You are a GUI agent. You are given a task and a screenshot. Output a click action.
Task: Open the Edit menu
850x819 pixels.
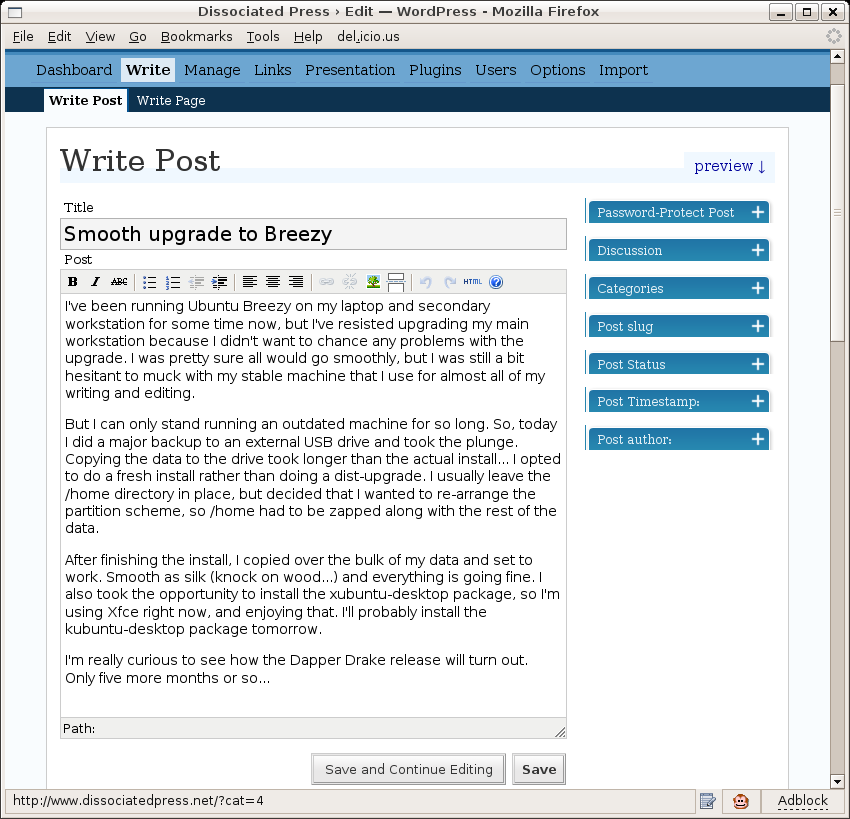coord(59,36)
